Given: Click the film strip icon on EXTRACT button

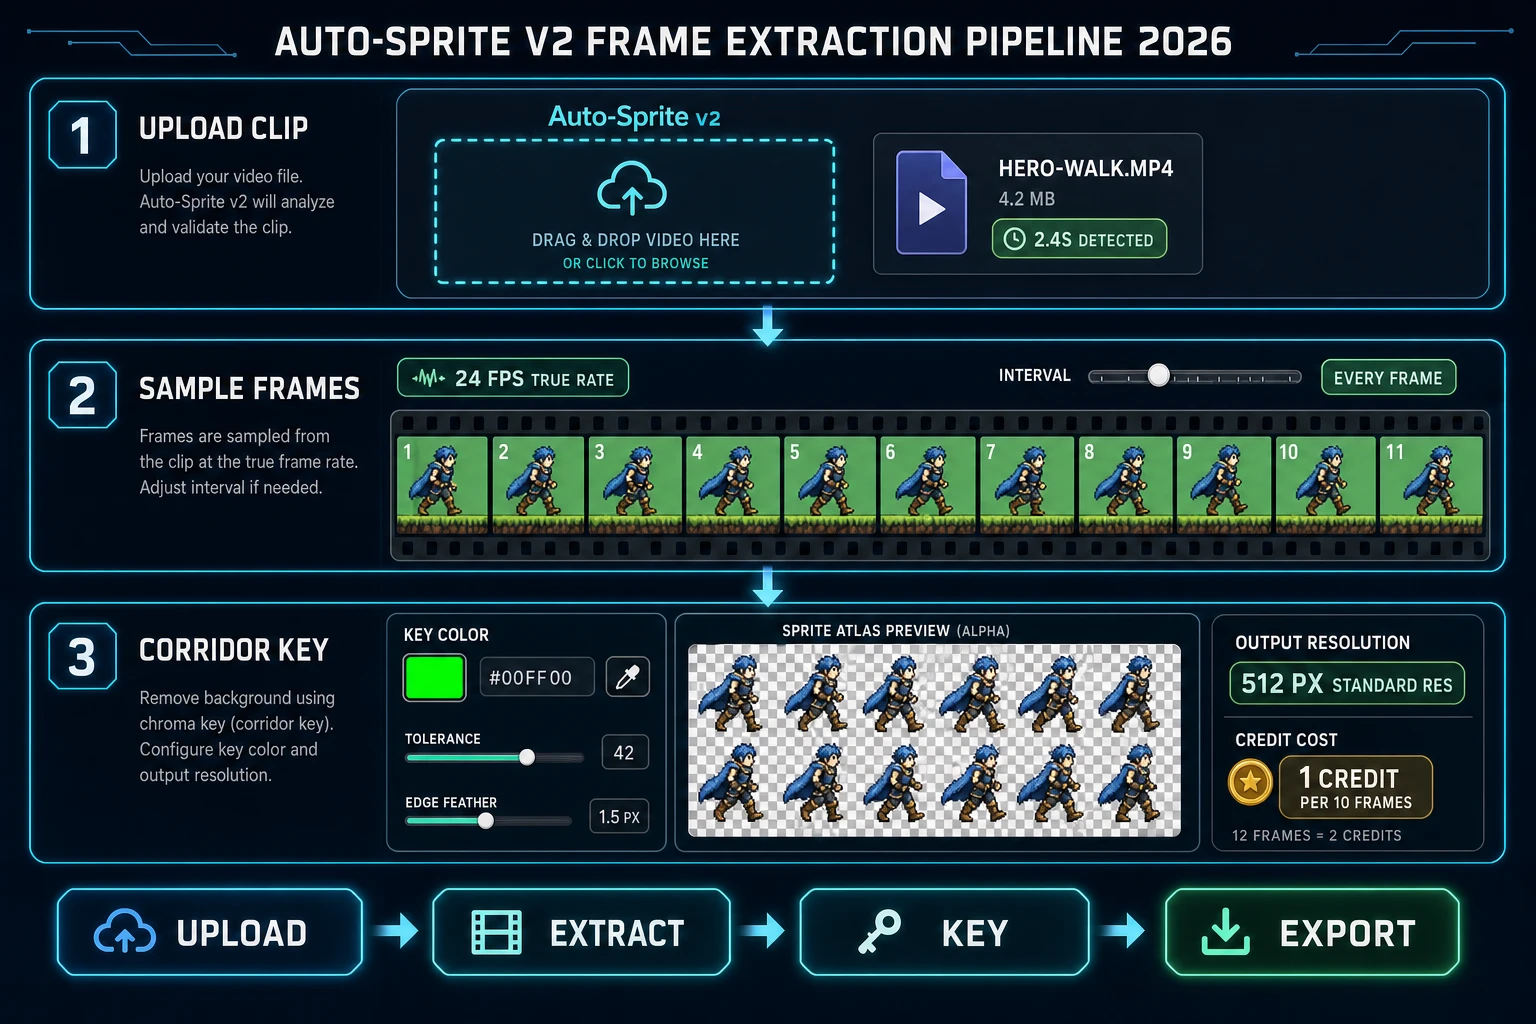Looking at the screenshot, I should (x=497, y=932).
